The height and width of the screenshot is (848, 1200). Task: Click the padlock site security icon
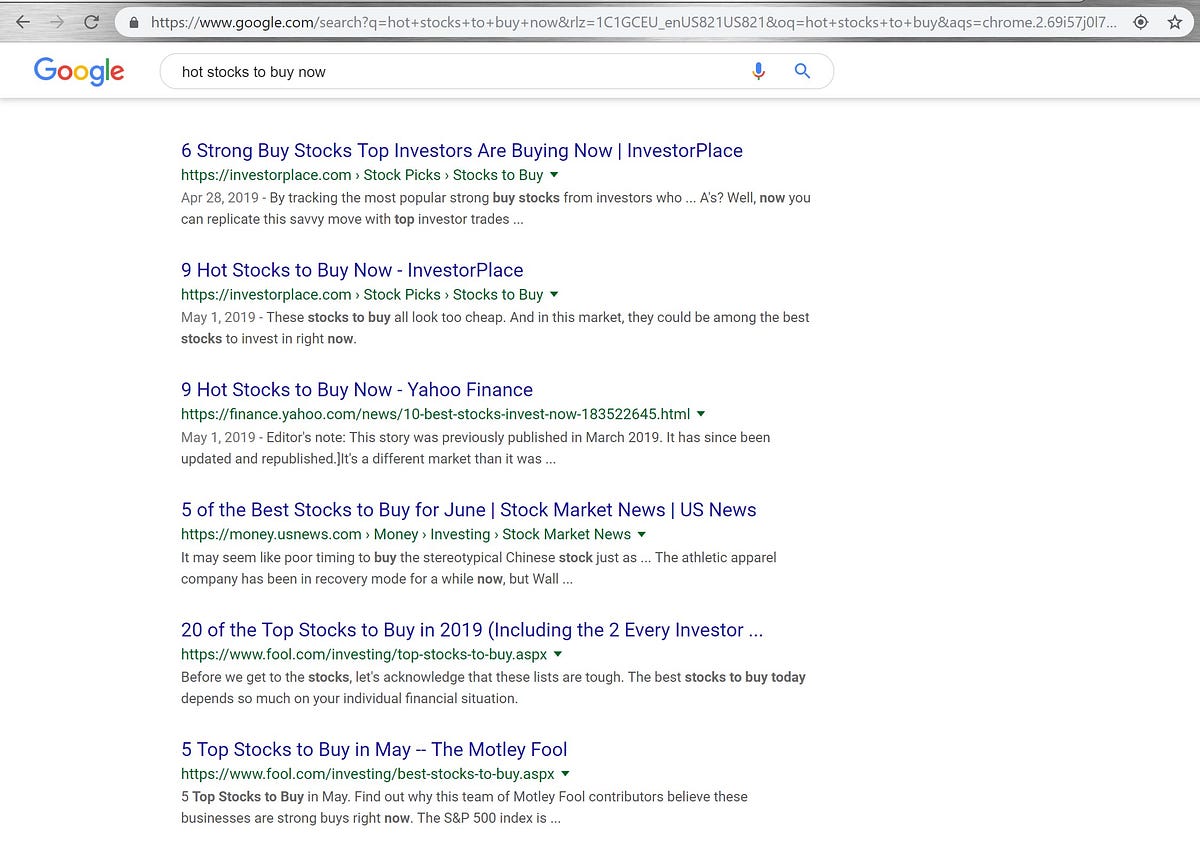(x=135, y=21)
